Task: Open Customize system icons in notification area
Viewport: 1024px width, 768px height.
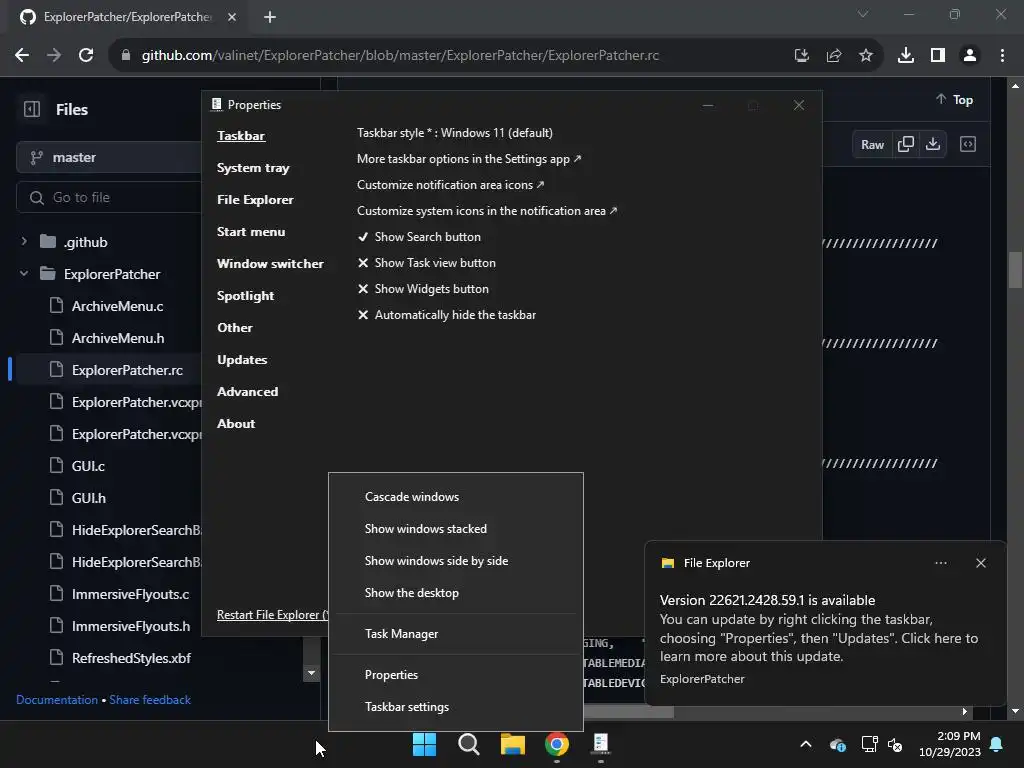Action: pos(487,211)
